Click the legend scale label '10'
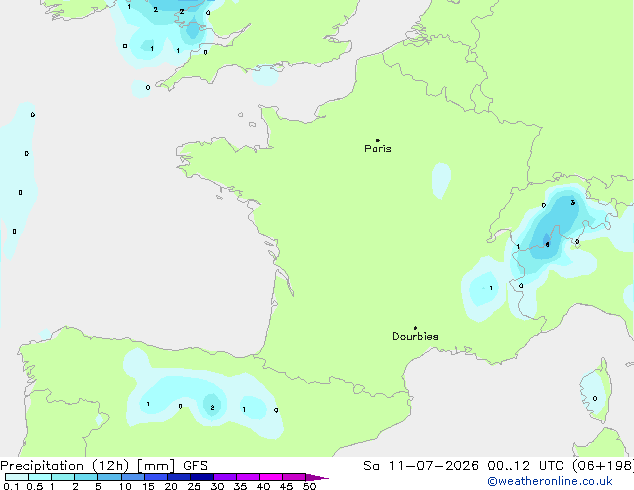 [x=125, y=486]
